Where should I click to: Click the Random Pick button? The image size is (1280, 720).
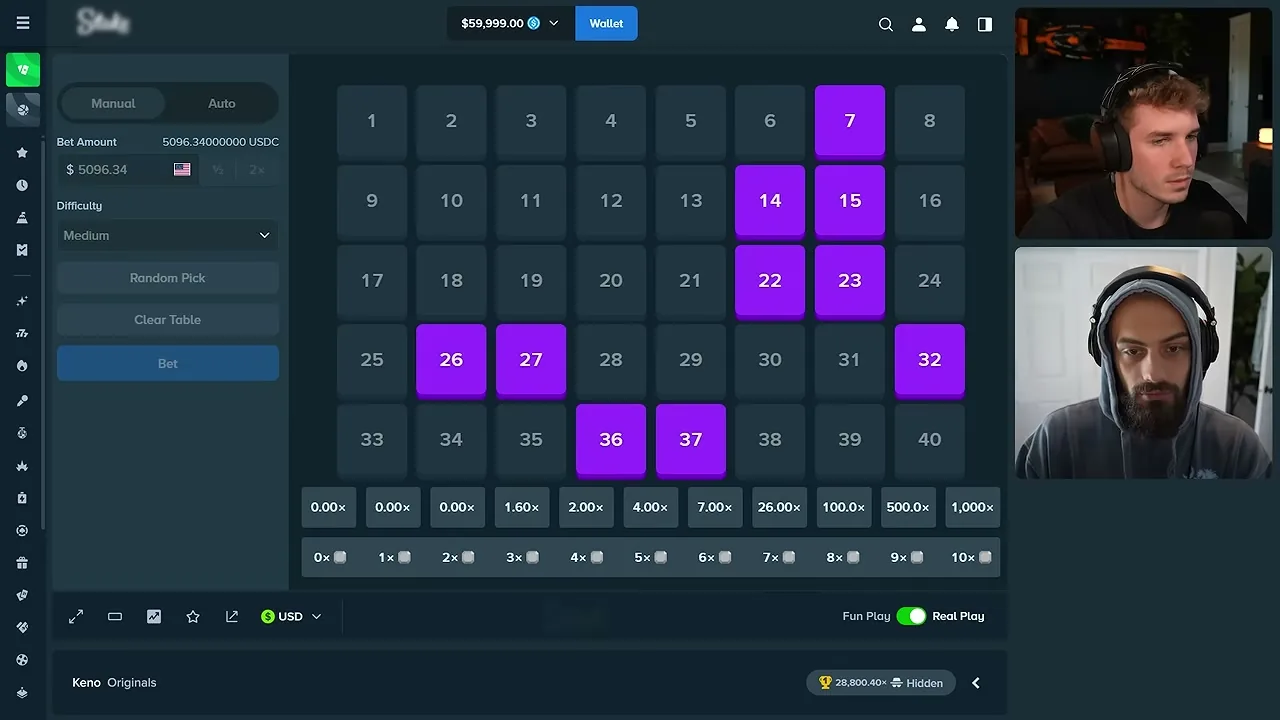[167, 278]
